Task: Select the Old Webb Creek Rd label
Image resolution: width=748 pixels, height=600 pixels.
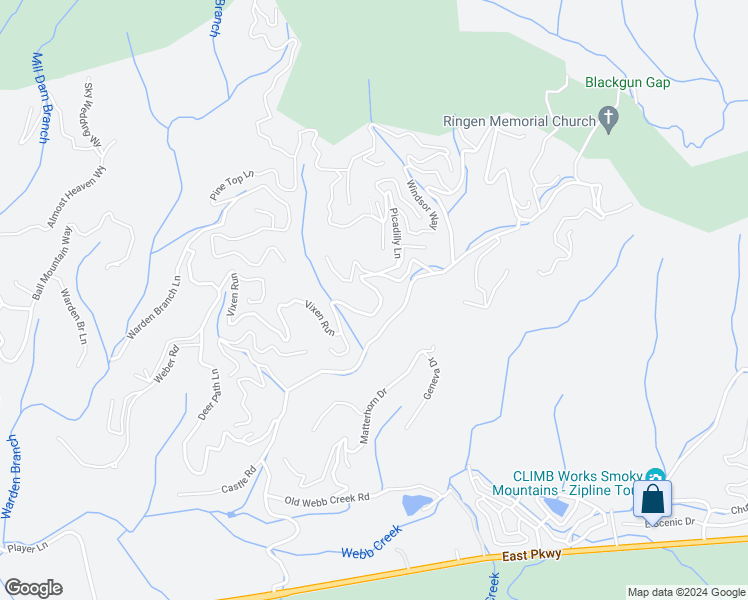Action: tap(327, 499)
